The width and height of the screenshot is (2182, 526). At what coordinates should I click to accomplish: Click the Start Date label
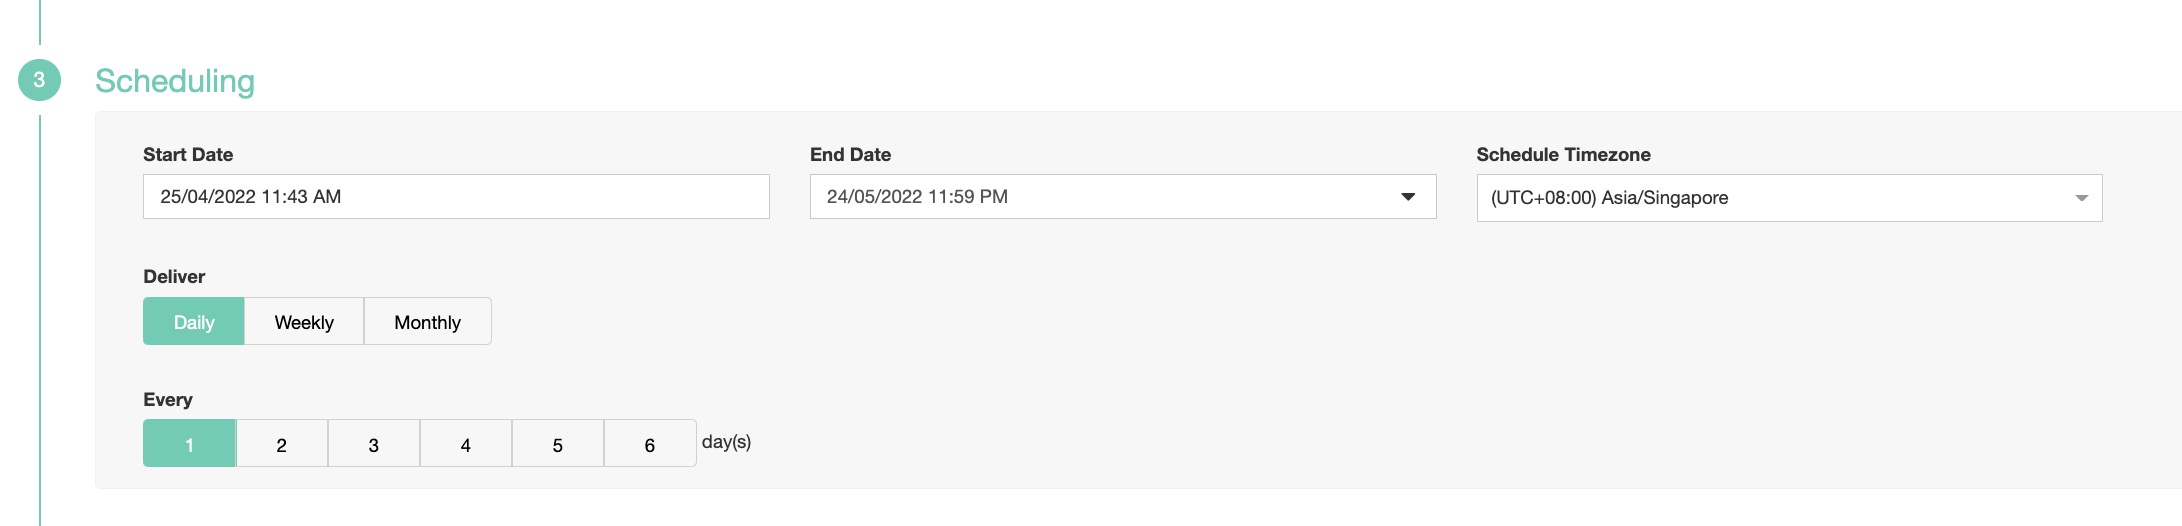point(188,155)
